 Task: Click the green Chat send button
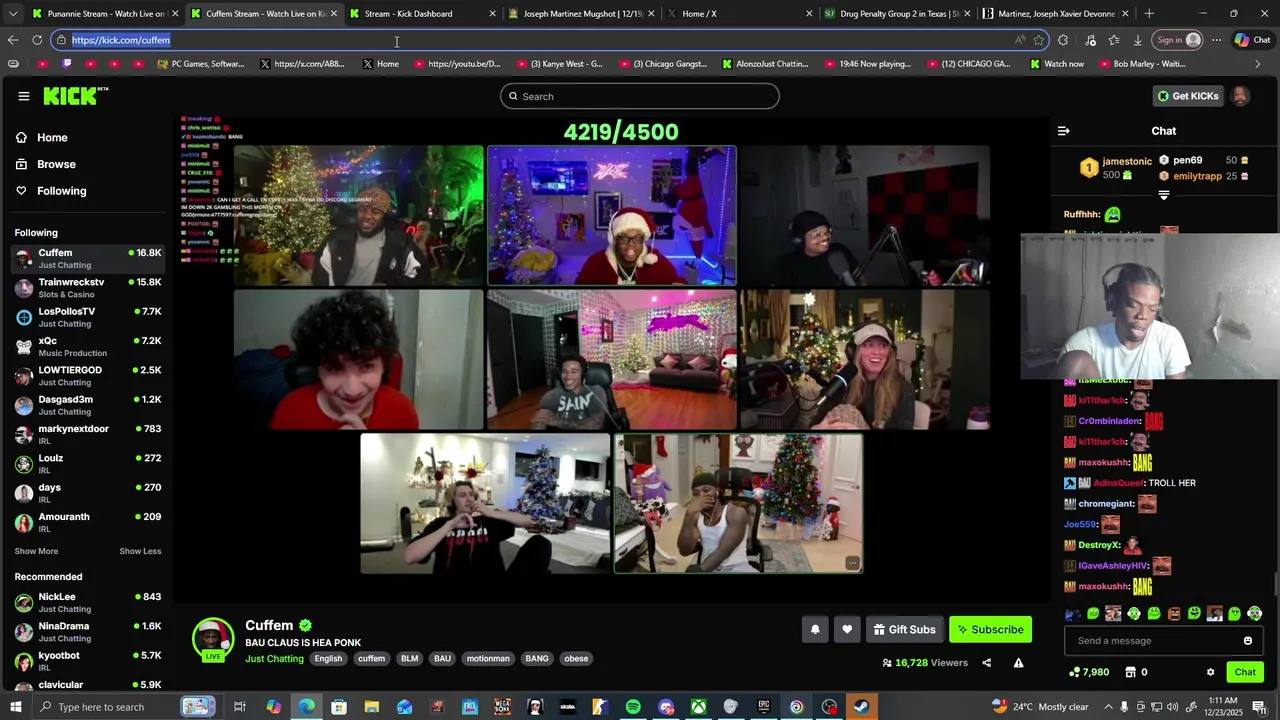tap(1245, 672)
